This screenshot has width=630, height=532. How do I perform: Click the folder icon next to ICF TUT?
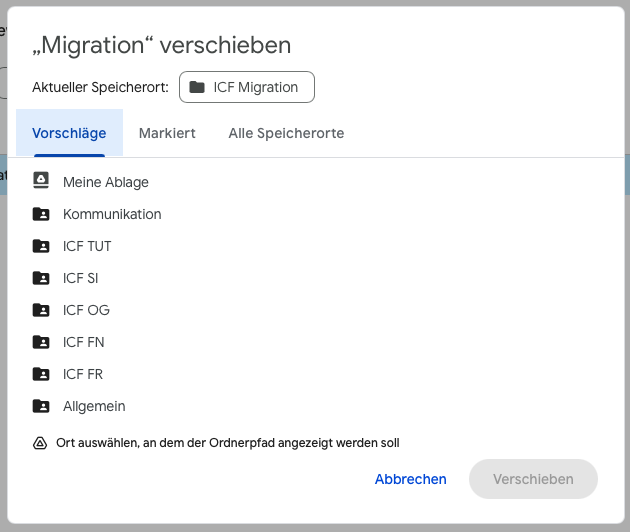pos(40,246)
